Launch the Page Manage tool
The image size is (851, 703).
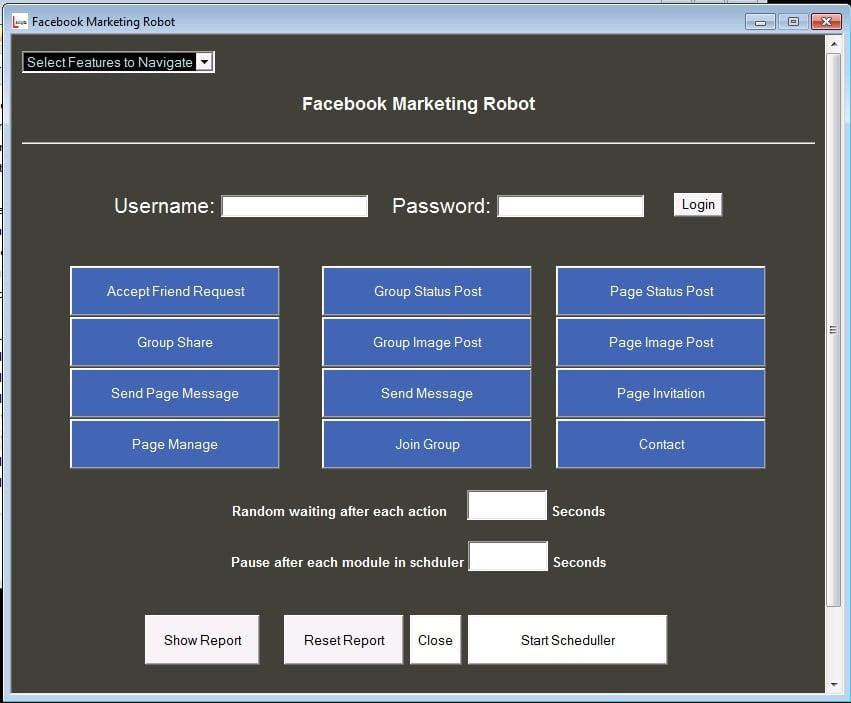point(174,444)
